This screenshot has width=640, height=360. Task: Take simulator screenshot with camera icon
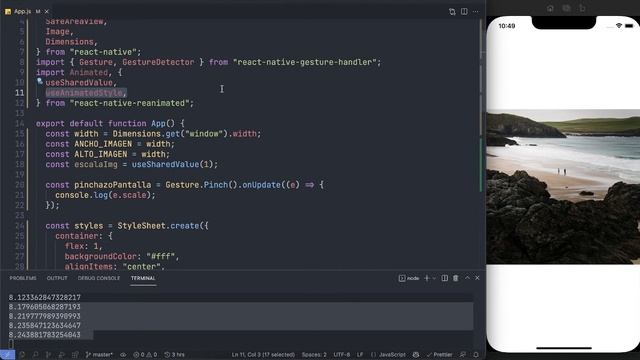point(566,8)
